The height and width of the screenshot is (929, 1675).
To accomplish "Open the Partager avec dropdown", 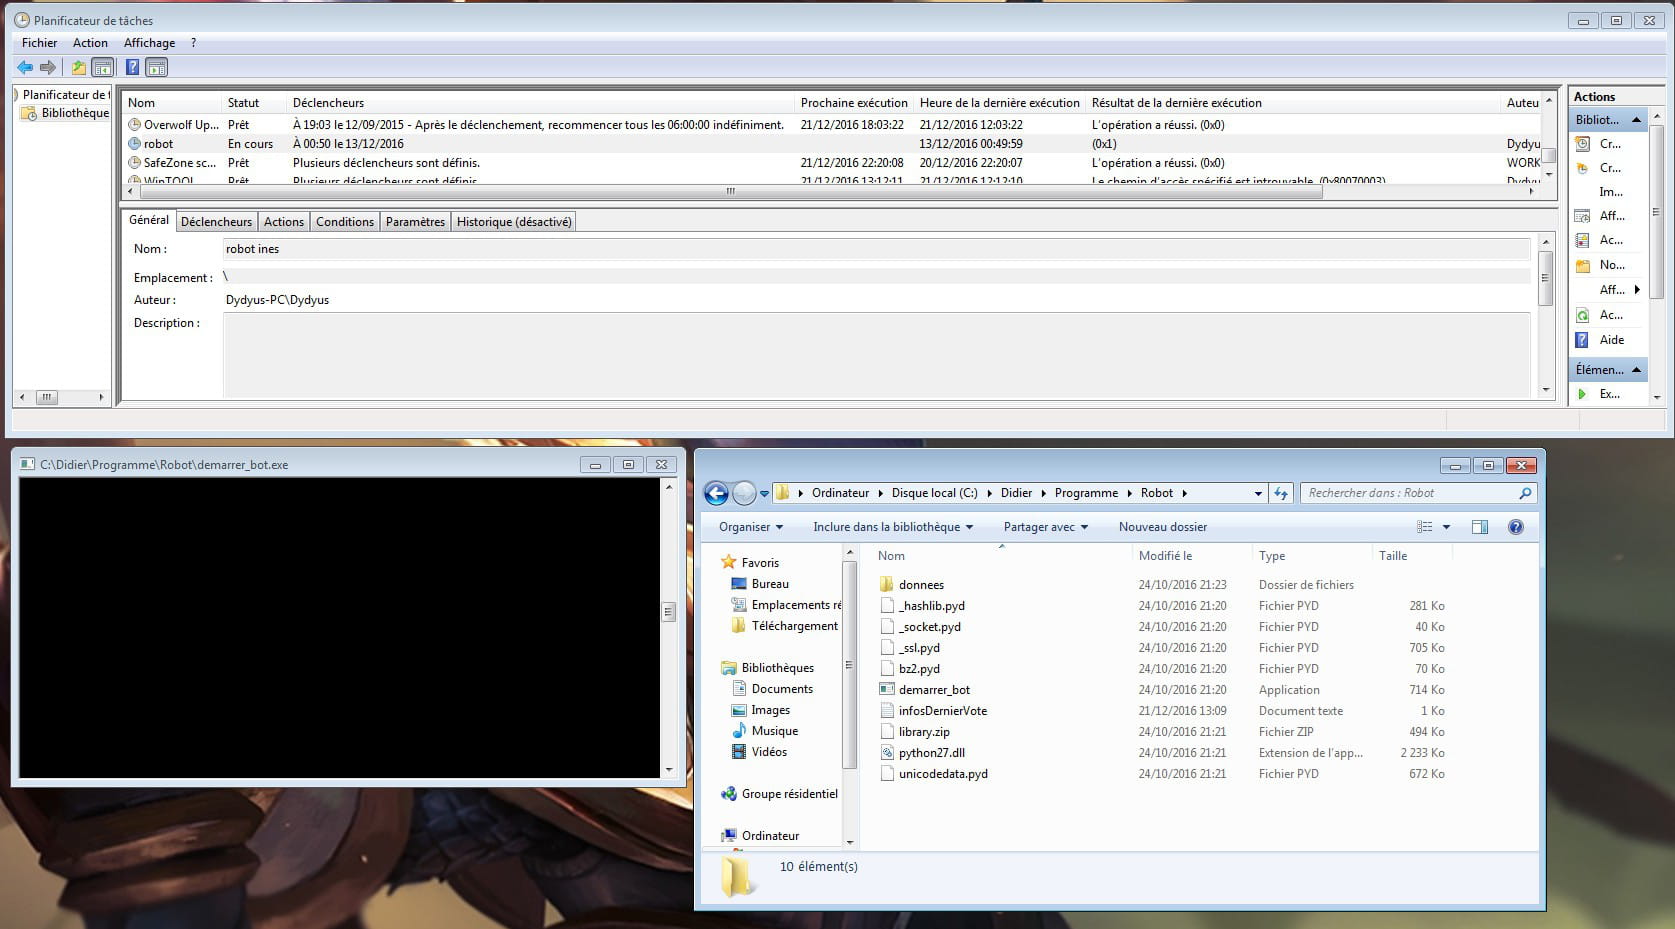I will click(x=1046, y=527).
